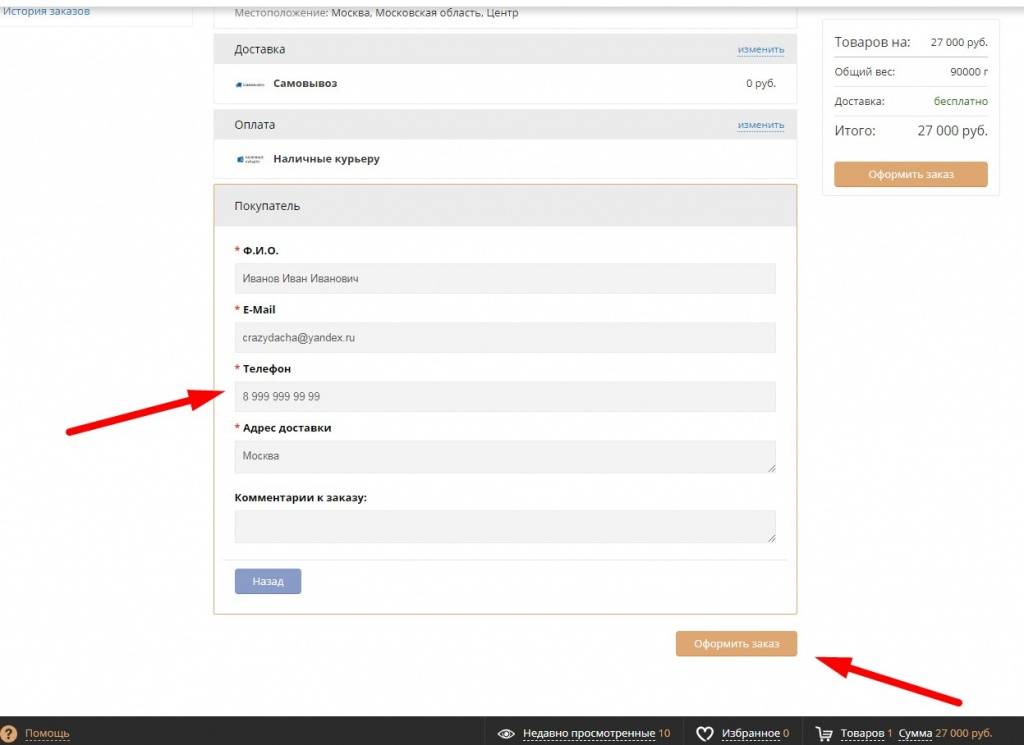
Task: Click the help question mark icon
Action: click(9, 734)
